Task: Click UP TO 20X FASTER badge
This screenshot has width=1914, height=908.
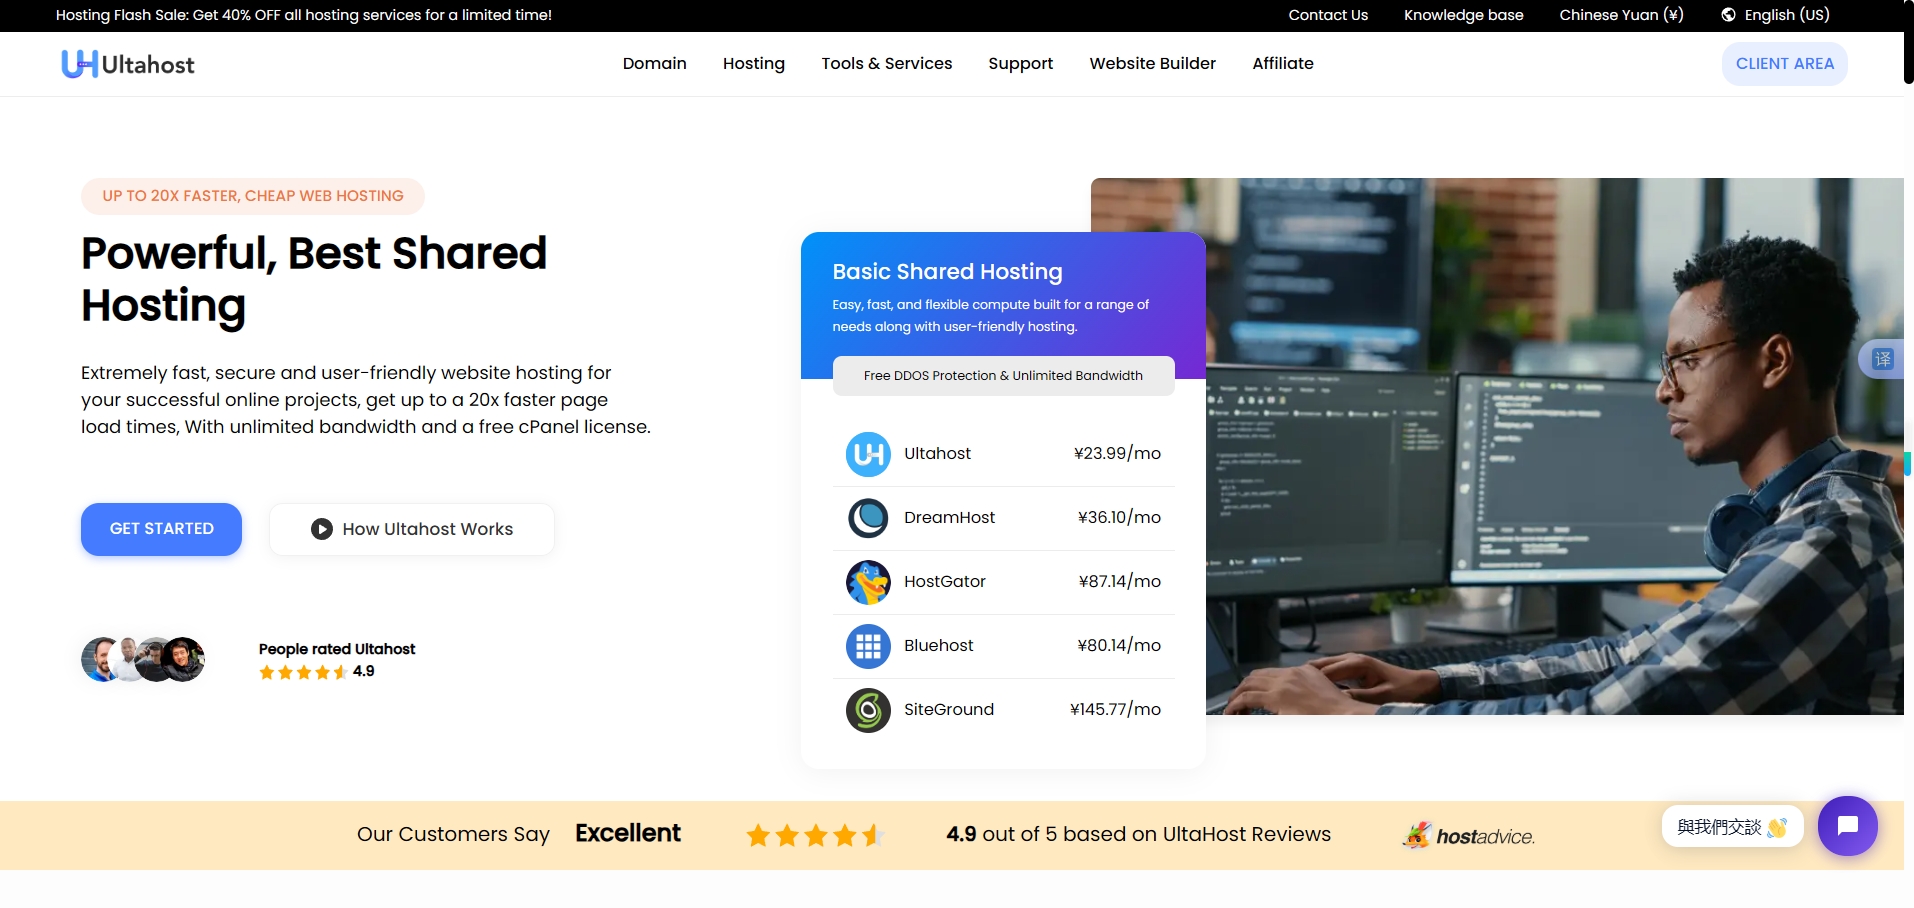Action: [253, 196]
